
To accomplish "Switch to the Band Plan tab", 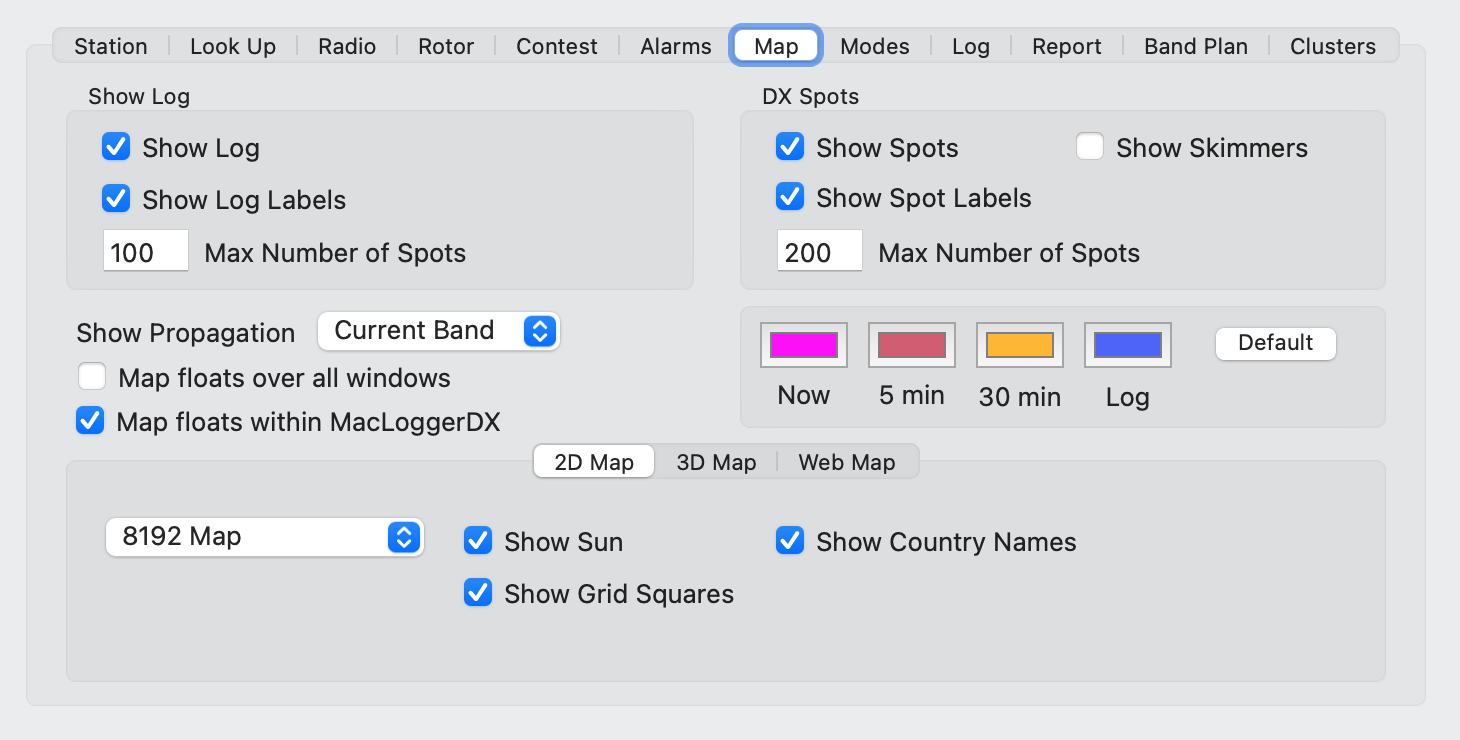I will click(1195, 45).
